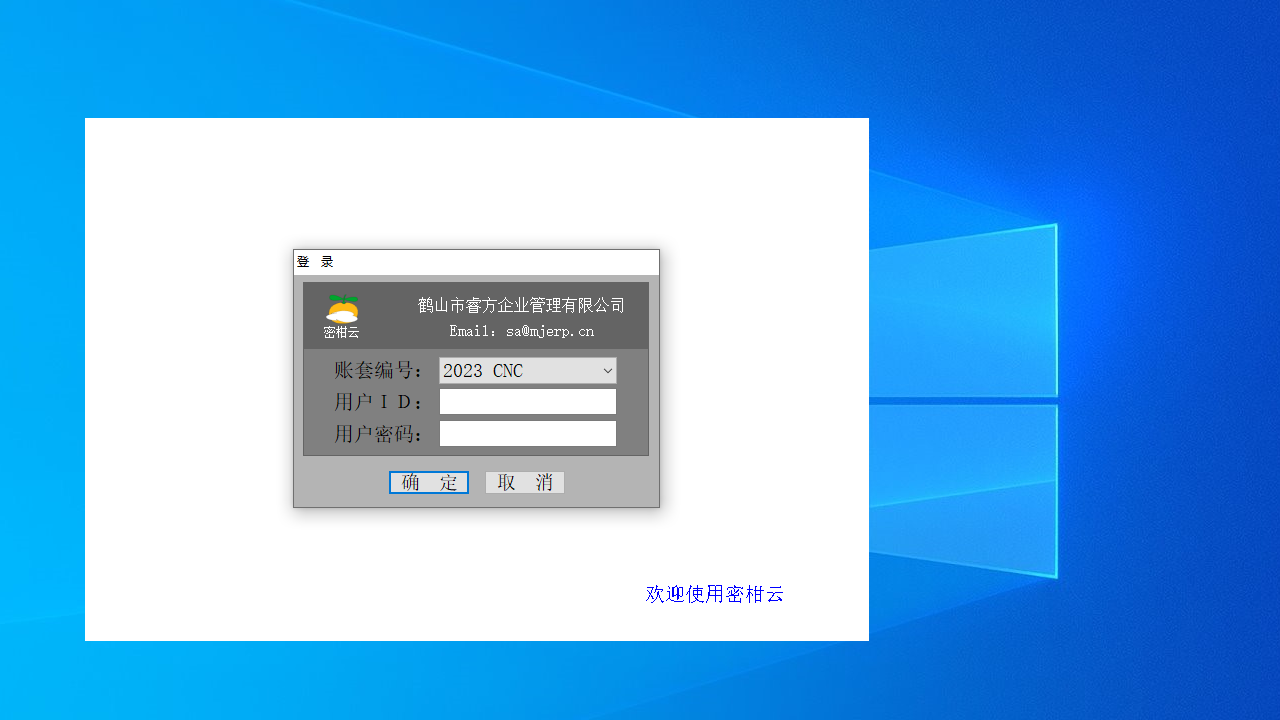Click the 用户密码 label text
This screenshot has width=1280, height=720.
point(377,433)
